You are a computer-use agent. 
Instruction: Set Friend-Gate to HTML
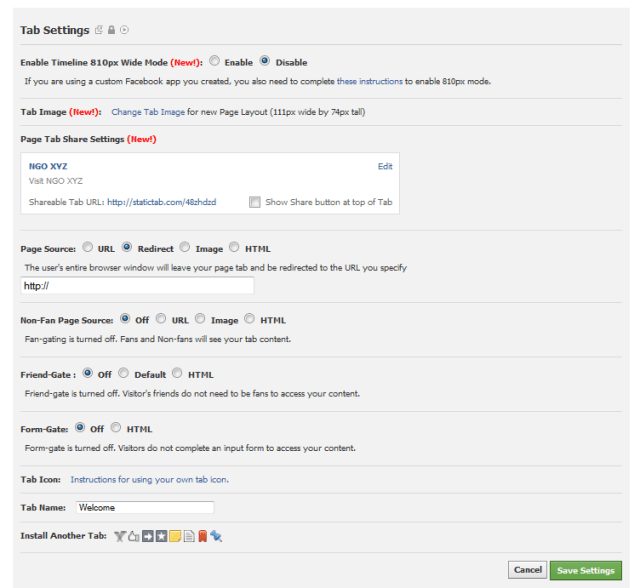tap(177, 373)
